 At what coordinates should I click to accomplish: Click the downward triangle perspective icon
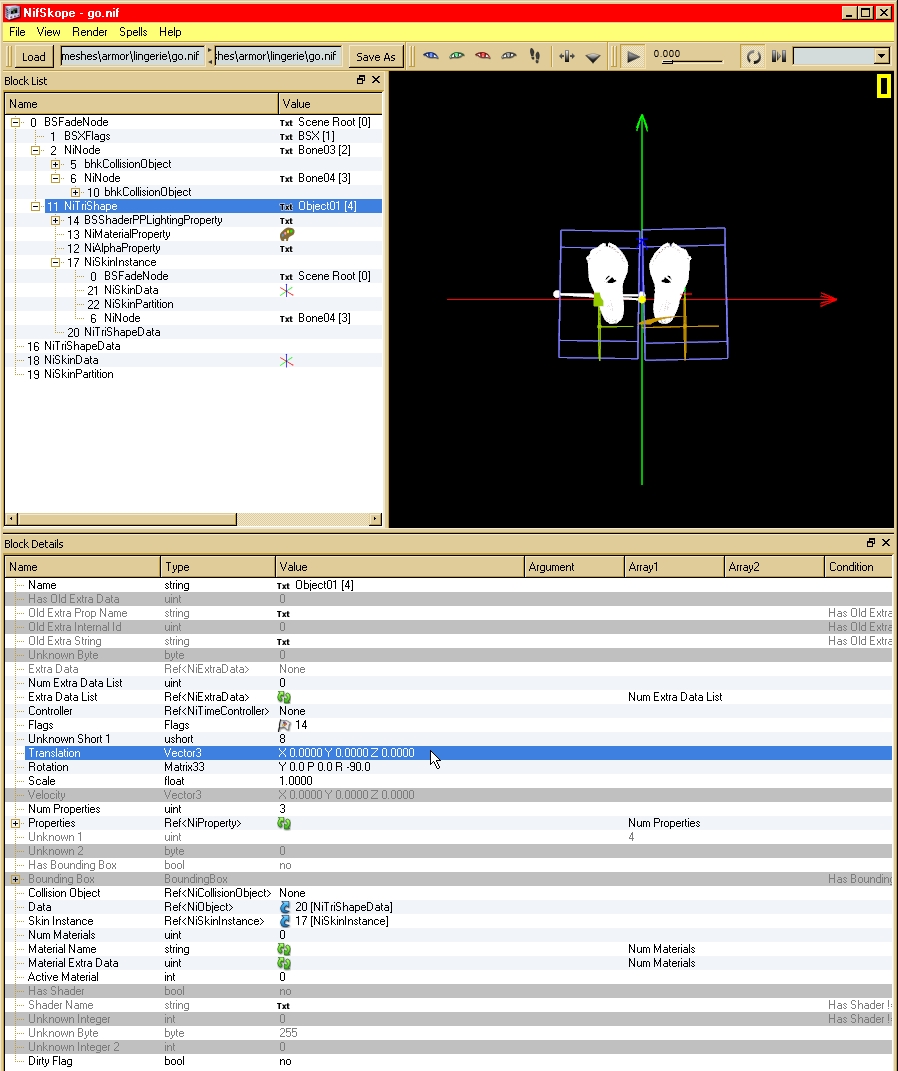pos(593,57)
